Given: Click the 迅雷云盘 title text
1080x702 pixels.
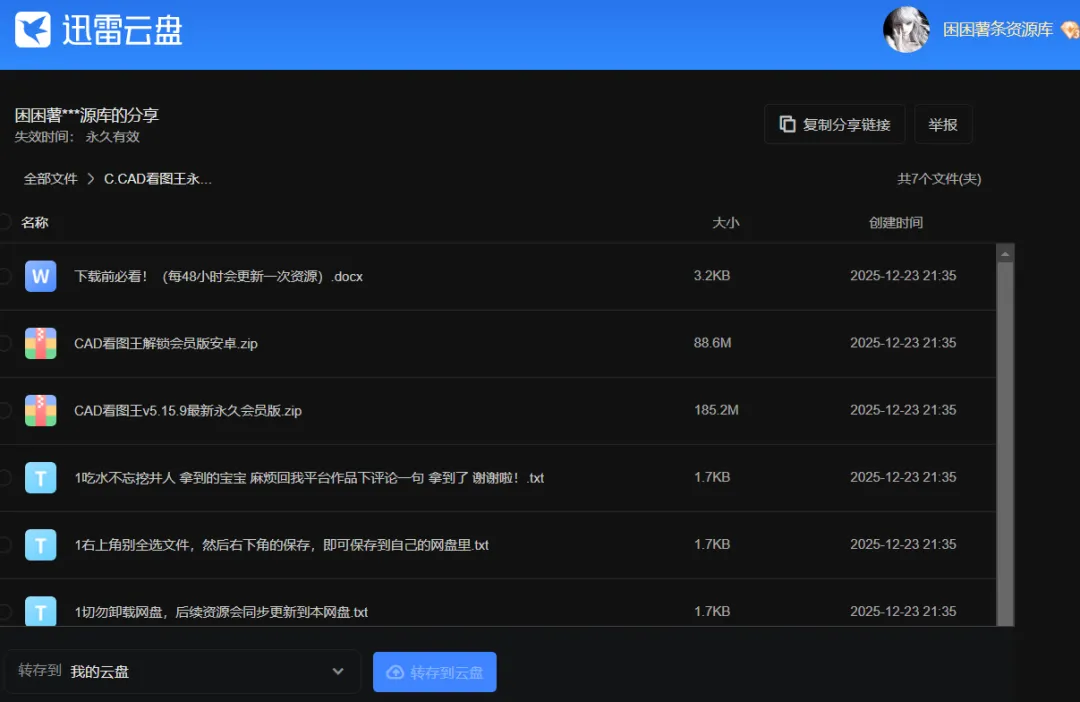Looking at the screenshot, I should coord(122,30).
